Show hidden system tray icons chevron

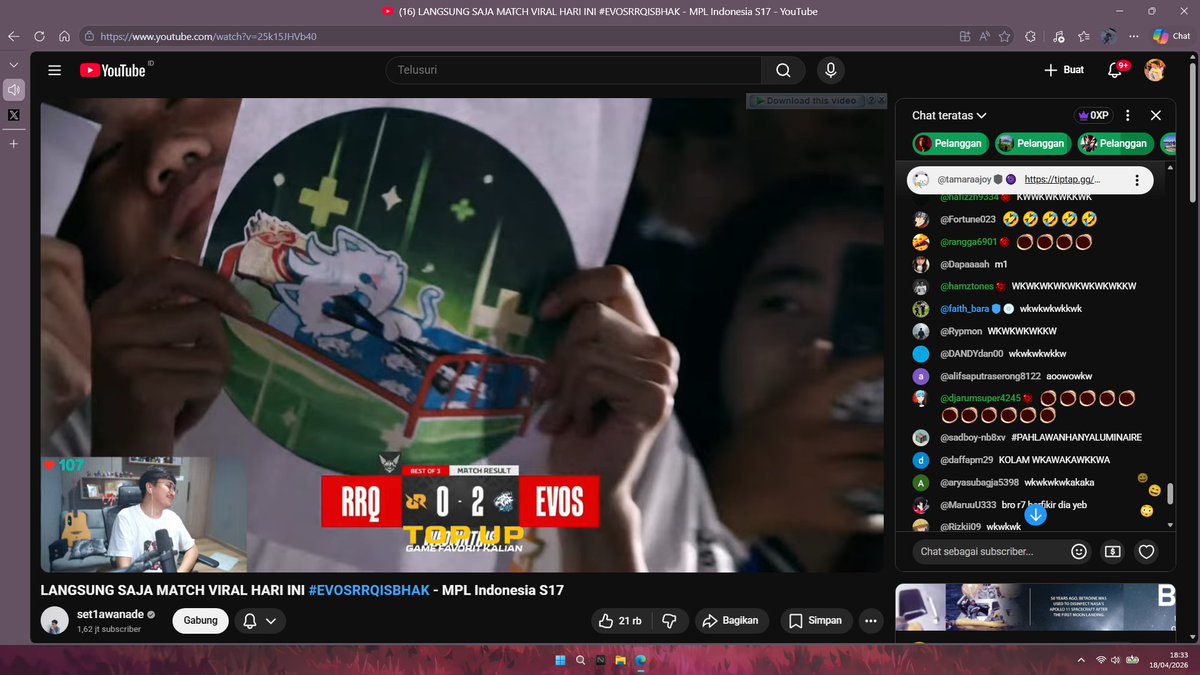pos(1080,660)
